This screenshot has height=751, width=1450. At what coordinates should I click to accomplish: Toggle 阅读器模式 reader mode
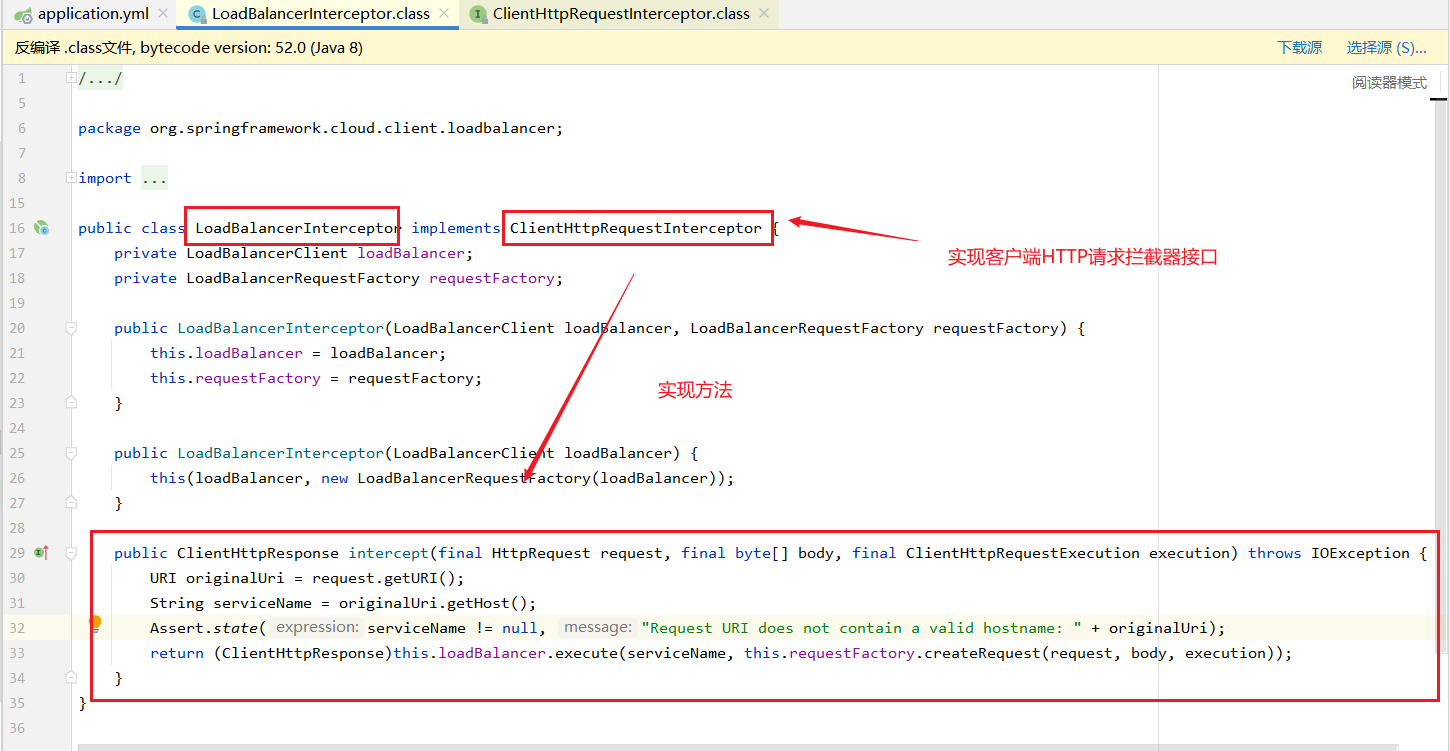(x=1389, y=83)
